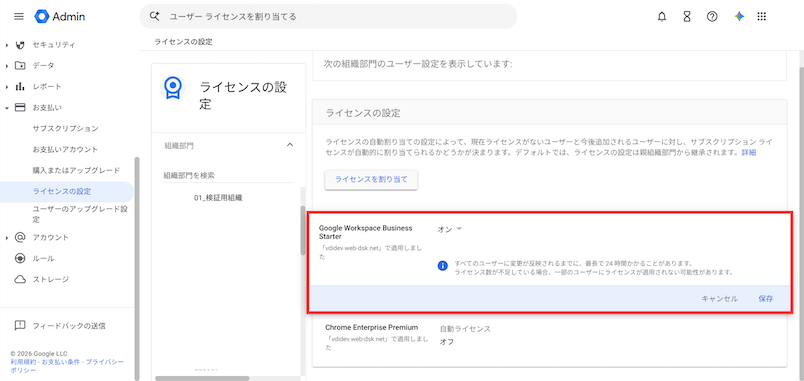The image size is (804, 381).
Task: Click the ルール icon
Action: click(x=20, y=258)
